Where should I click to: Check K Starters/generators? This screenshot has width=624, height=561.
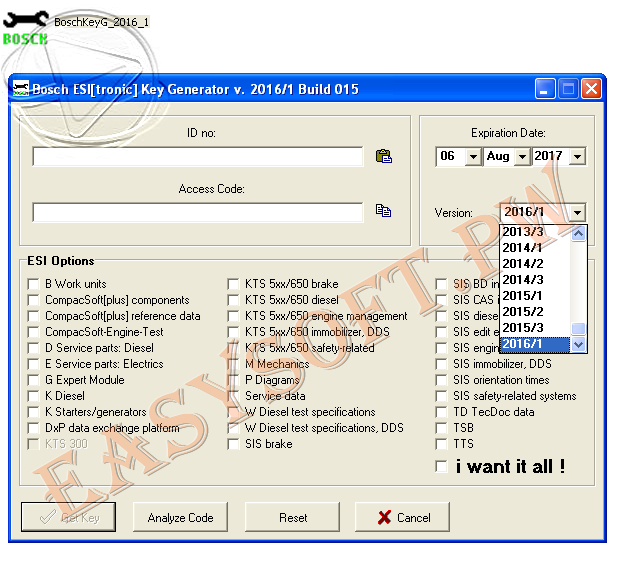33,412
